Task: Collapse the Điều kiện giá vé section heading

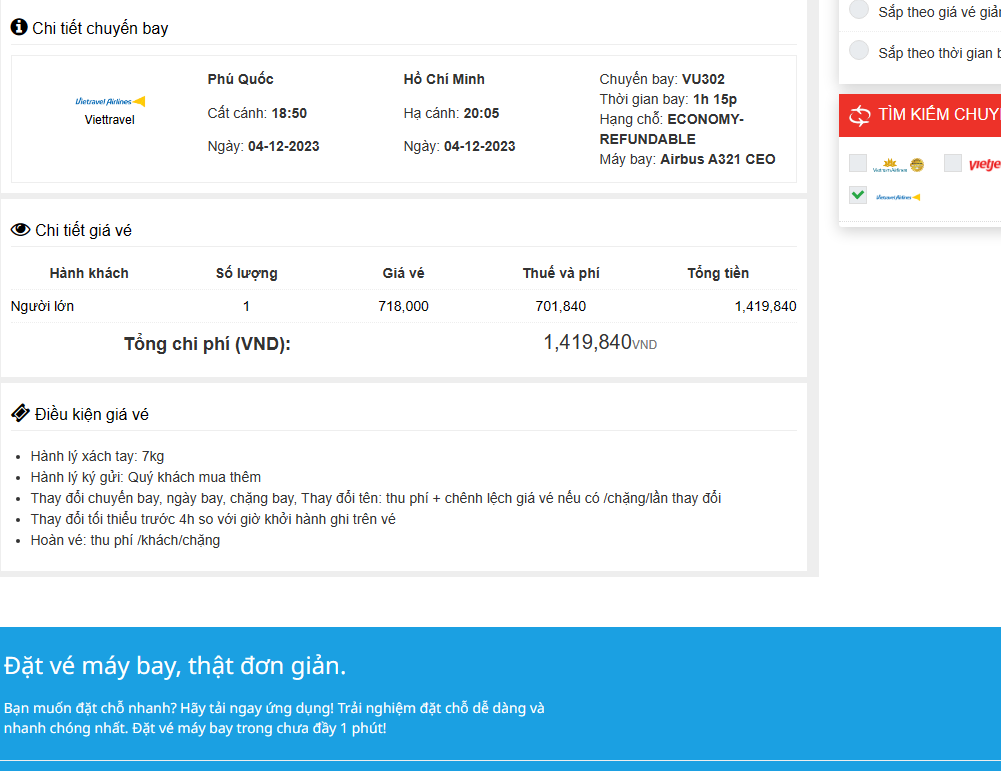Action: [92, 414]
